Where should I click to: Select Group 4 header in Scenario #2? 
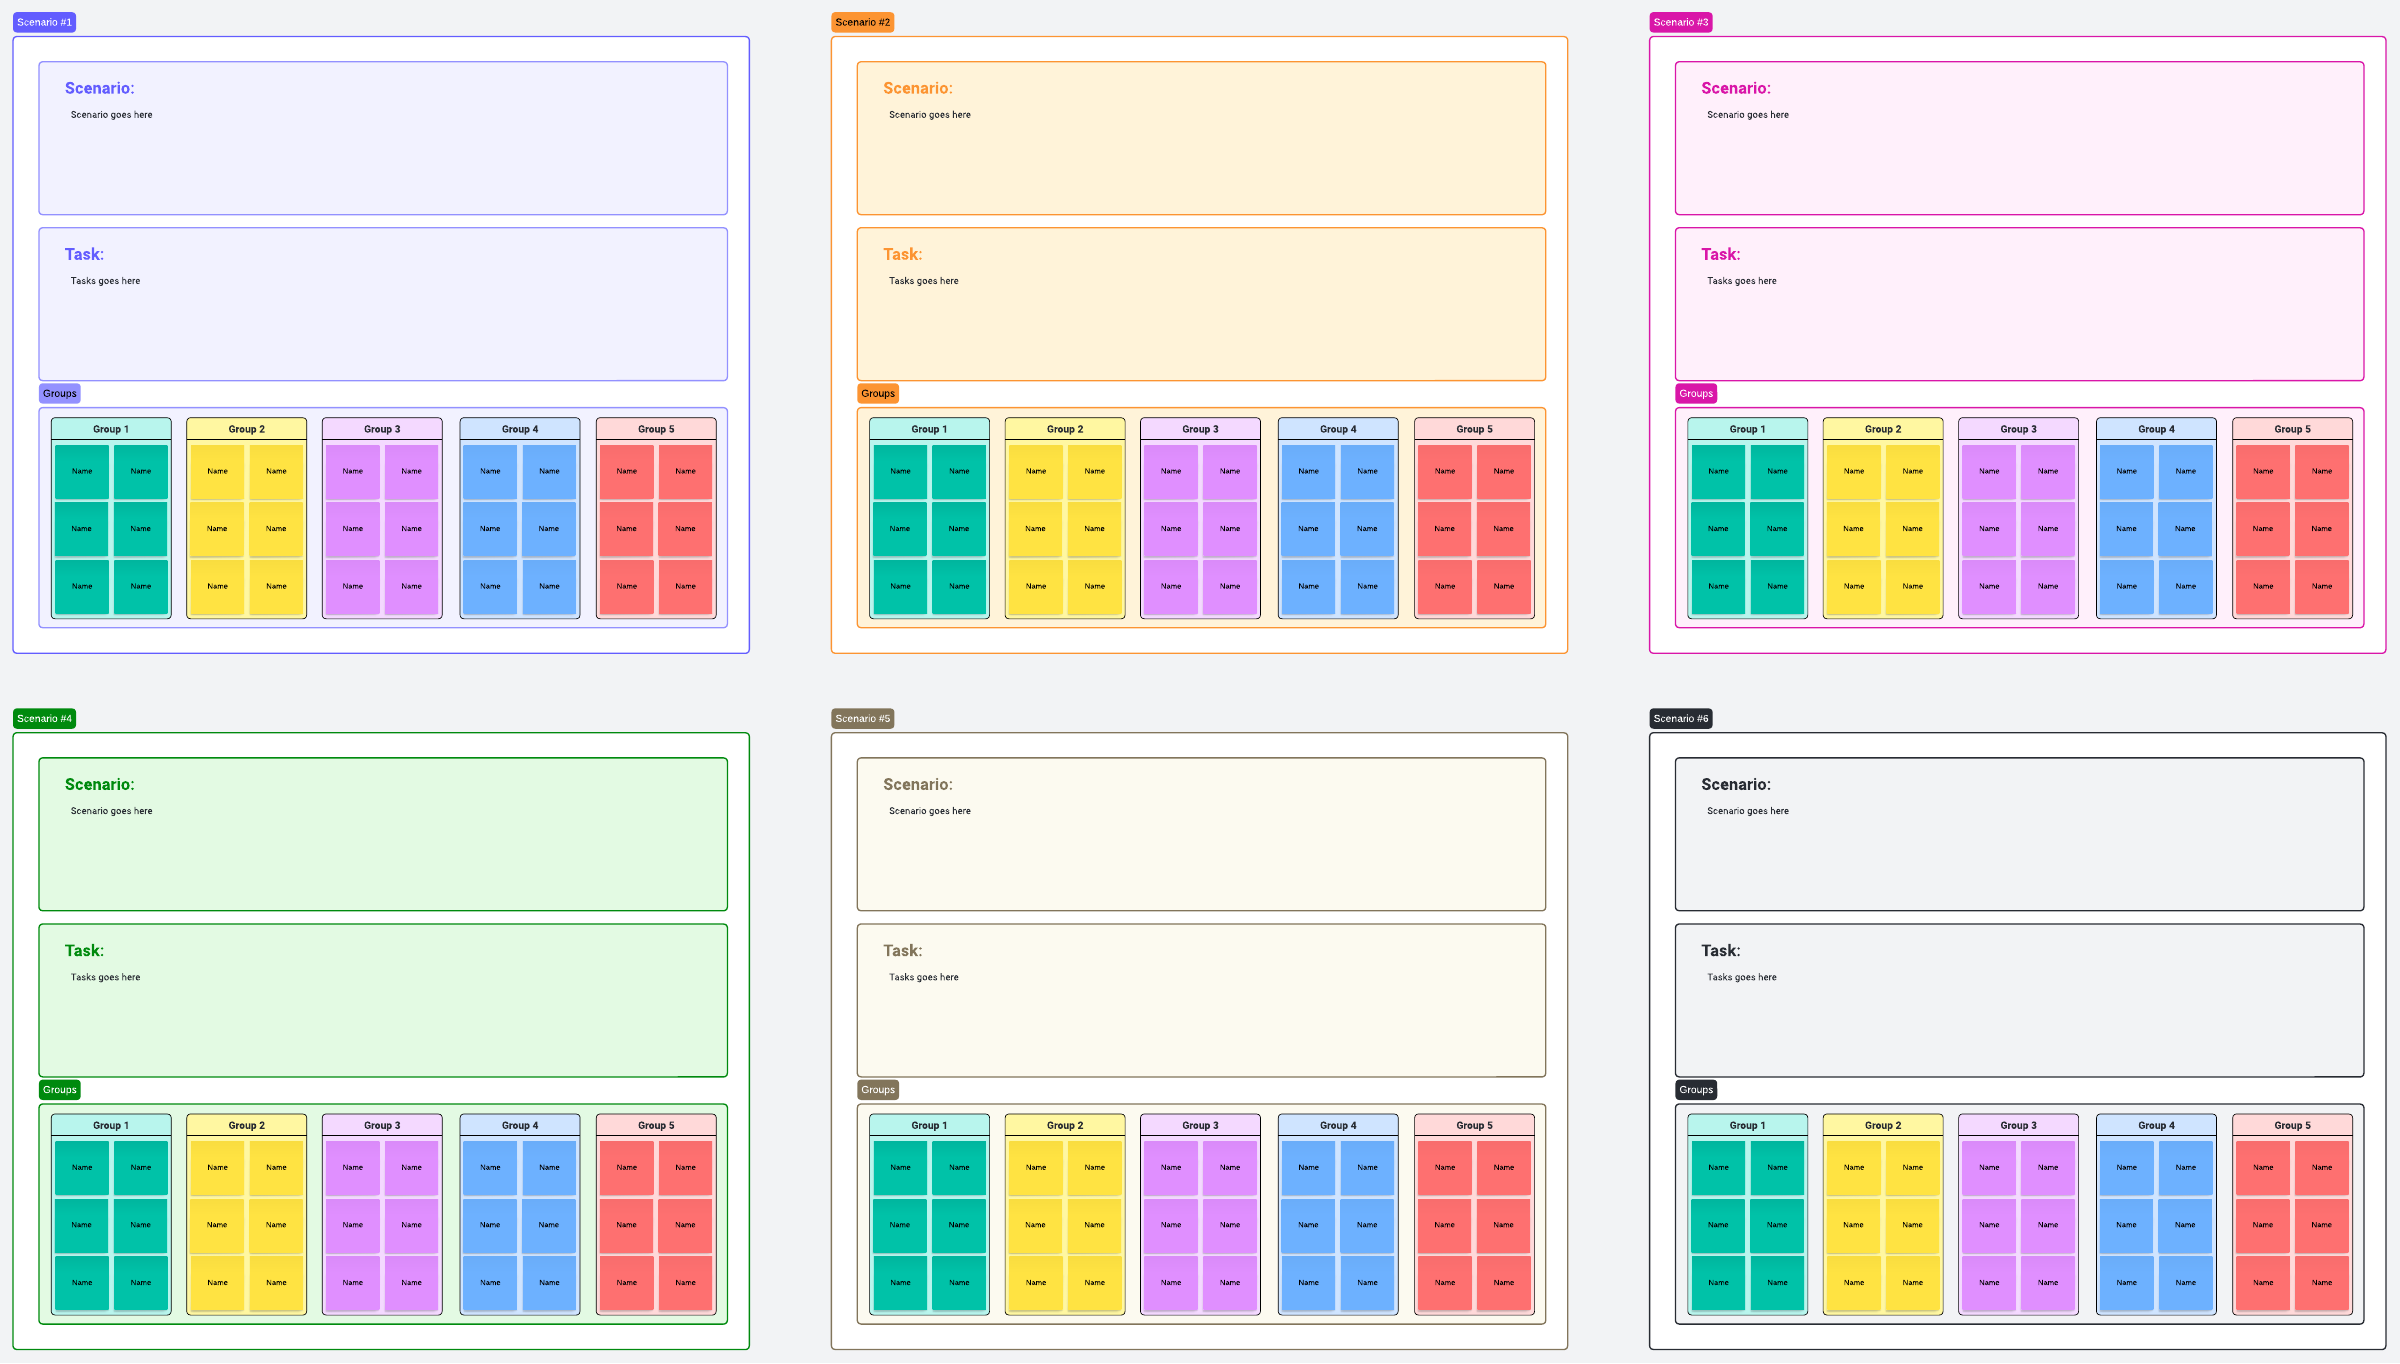[x=1338, y=429]
